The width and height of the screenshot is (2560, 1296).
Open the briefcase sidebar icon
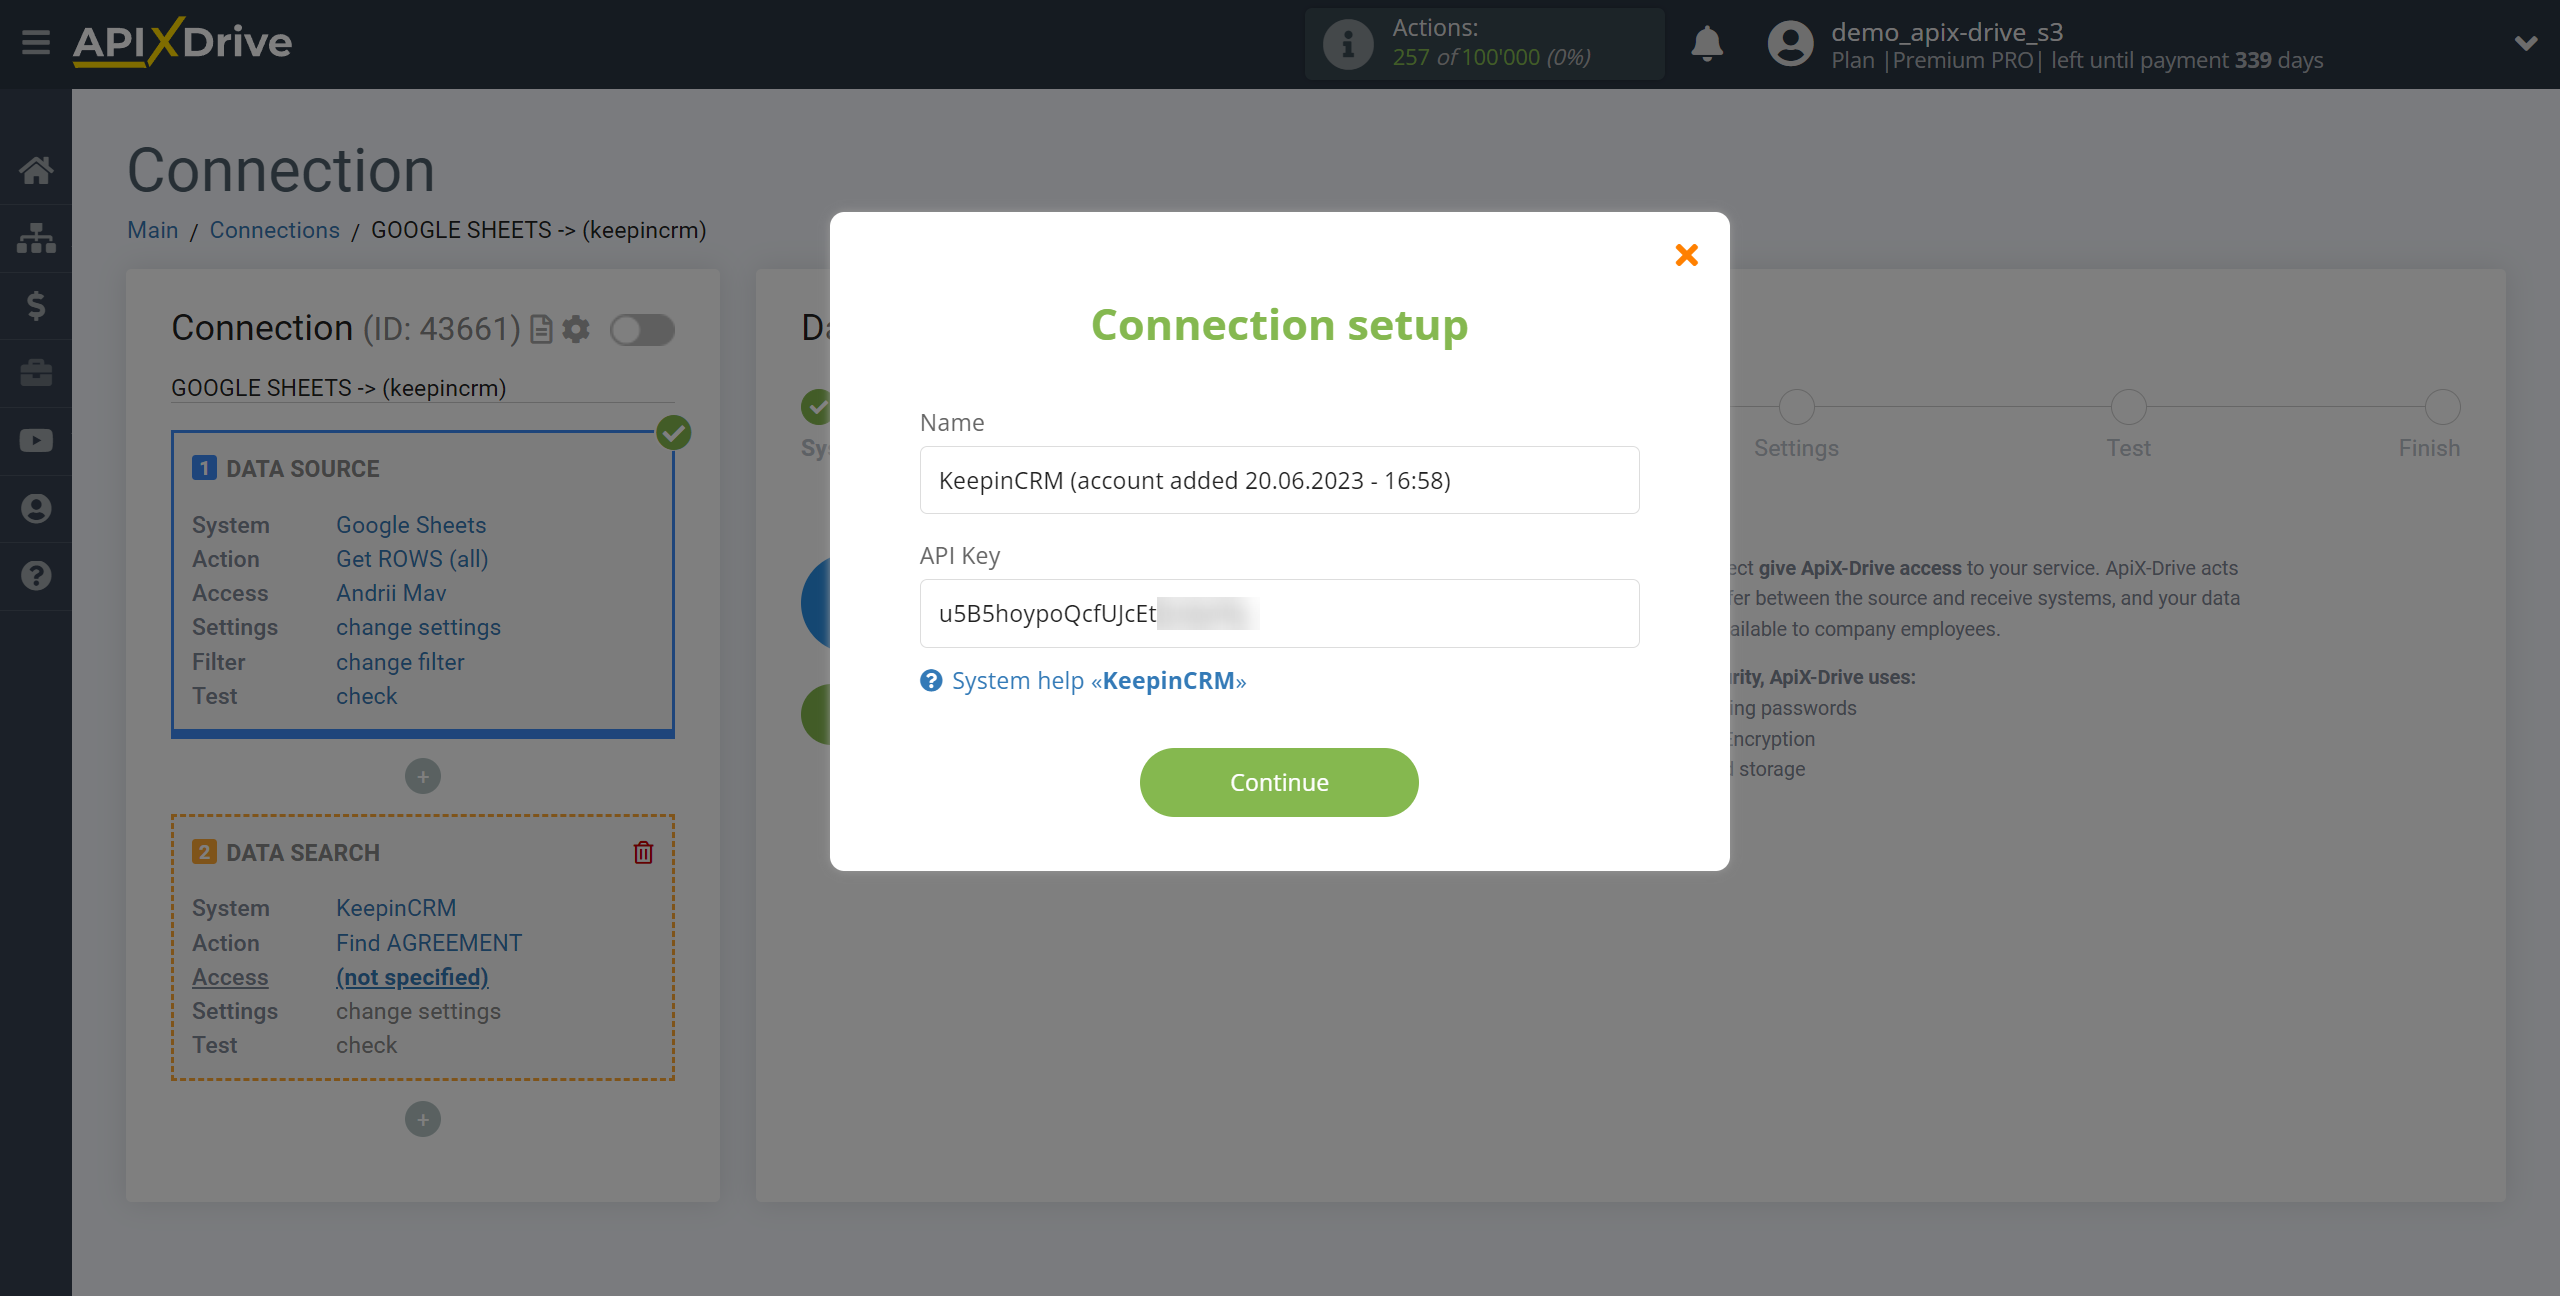tap(36, 373)
